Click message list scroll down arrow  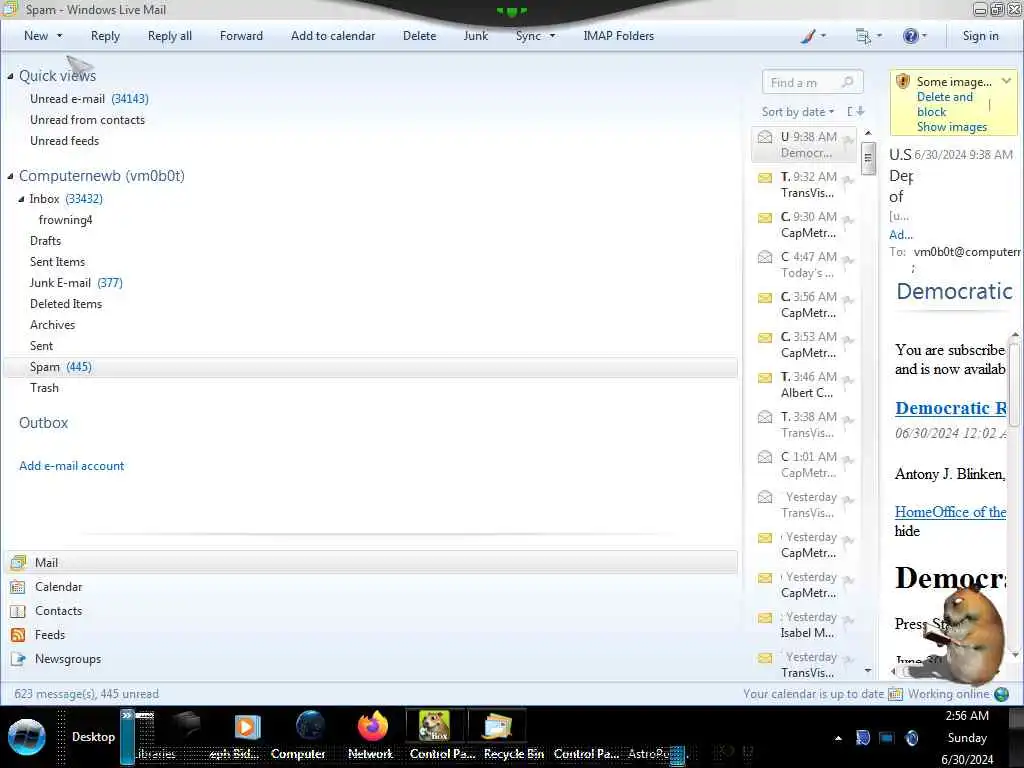coord(868,671)
